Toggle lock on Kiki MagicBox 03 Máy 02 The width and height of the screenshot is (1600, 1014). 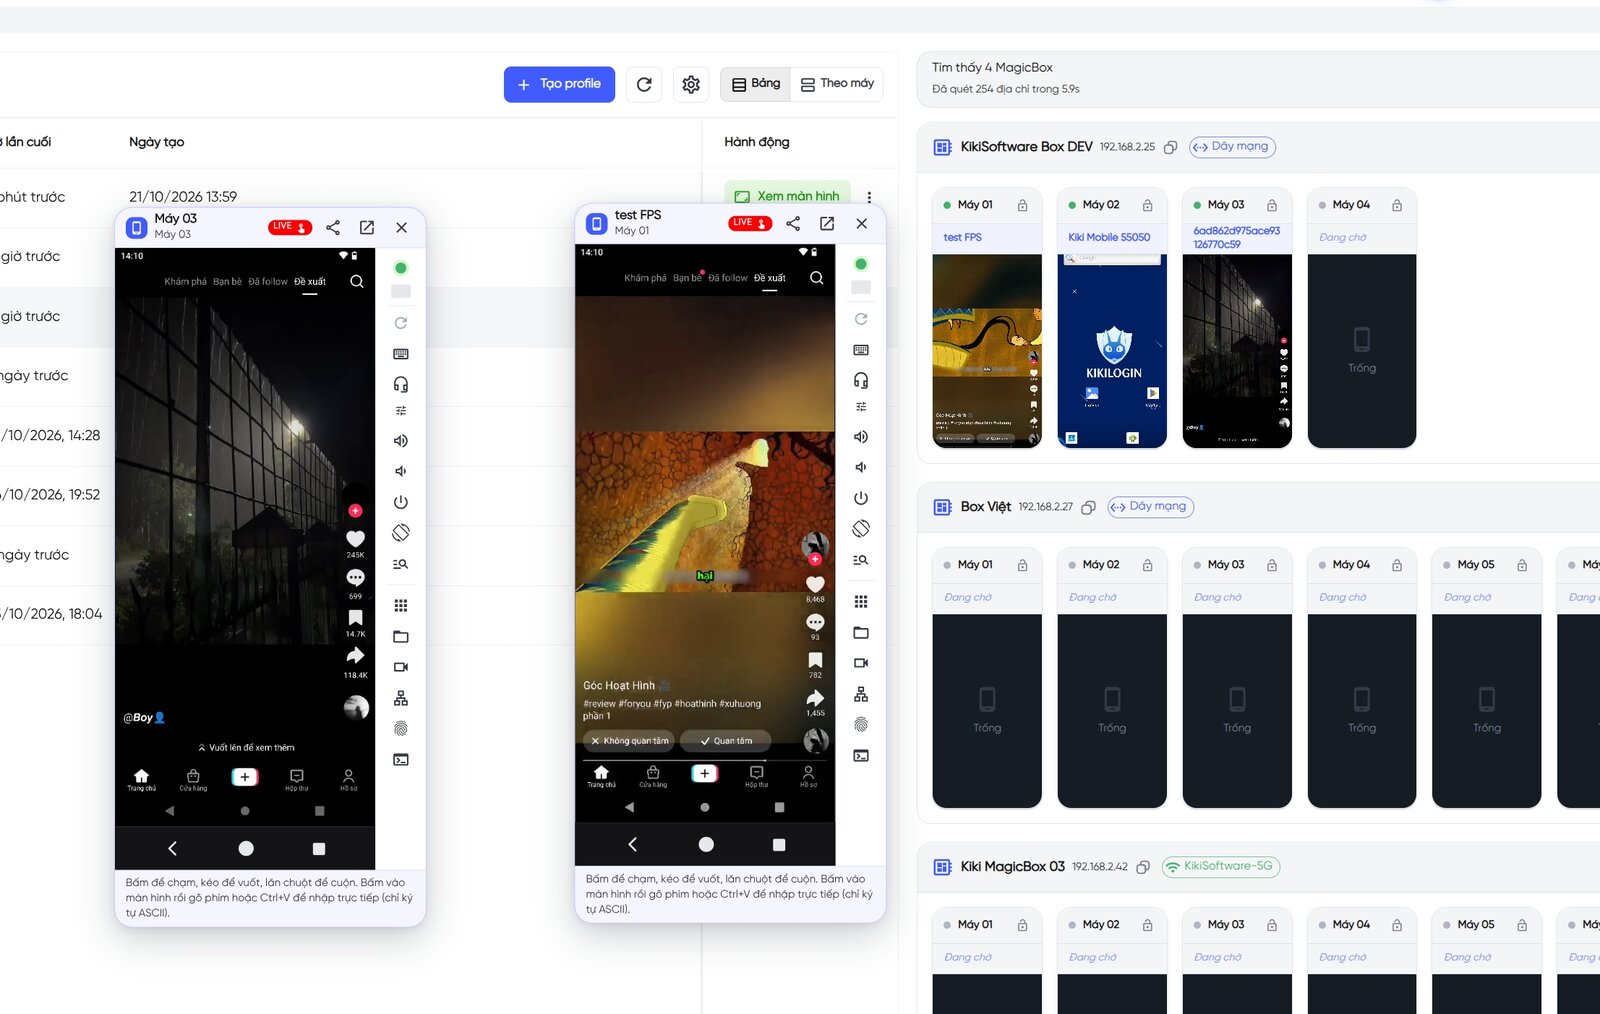(x=1147, y=925)
